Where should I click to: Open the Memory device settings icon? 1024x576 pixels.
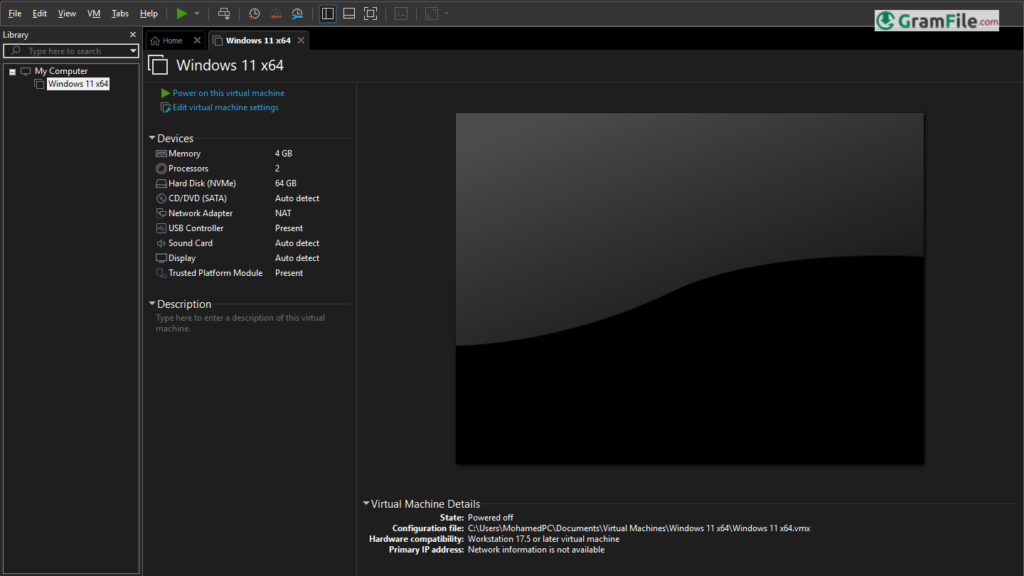point(160,153)
